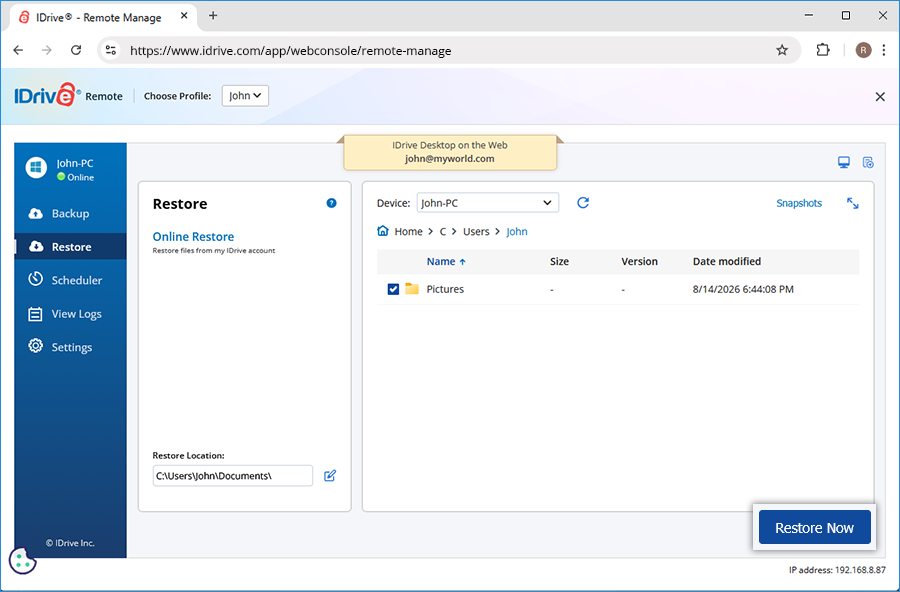Image resolution: width=900 pixels, height=592 pixels.
Task: Click the Pictures folder icon
Action: click(x=412, y=288)
